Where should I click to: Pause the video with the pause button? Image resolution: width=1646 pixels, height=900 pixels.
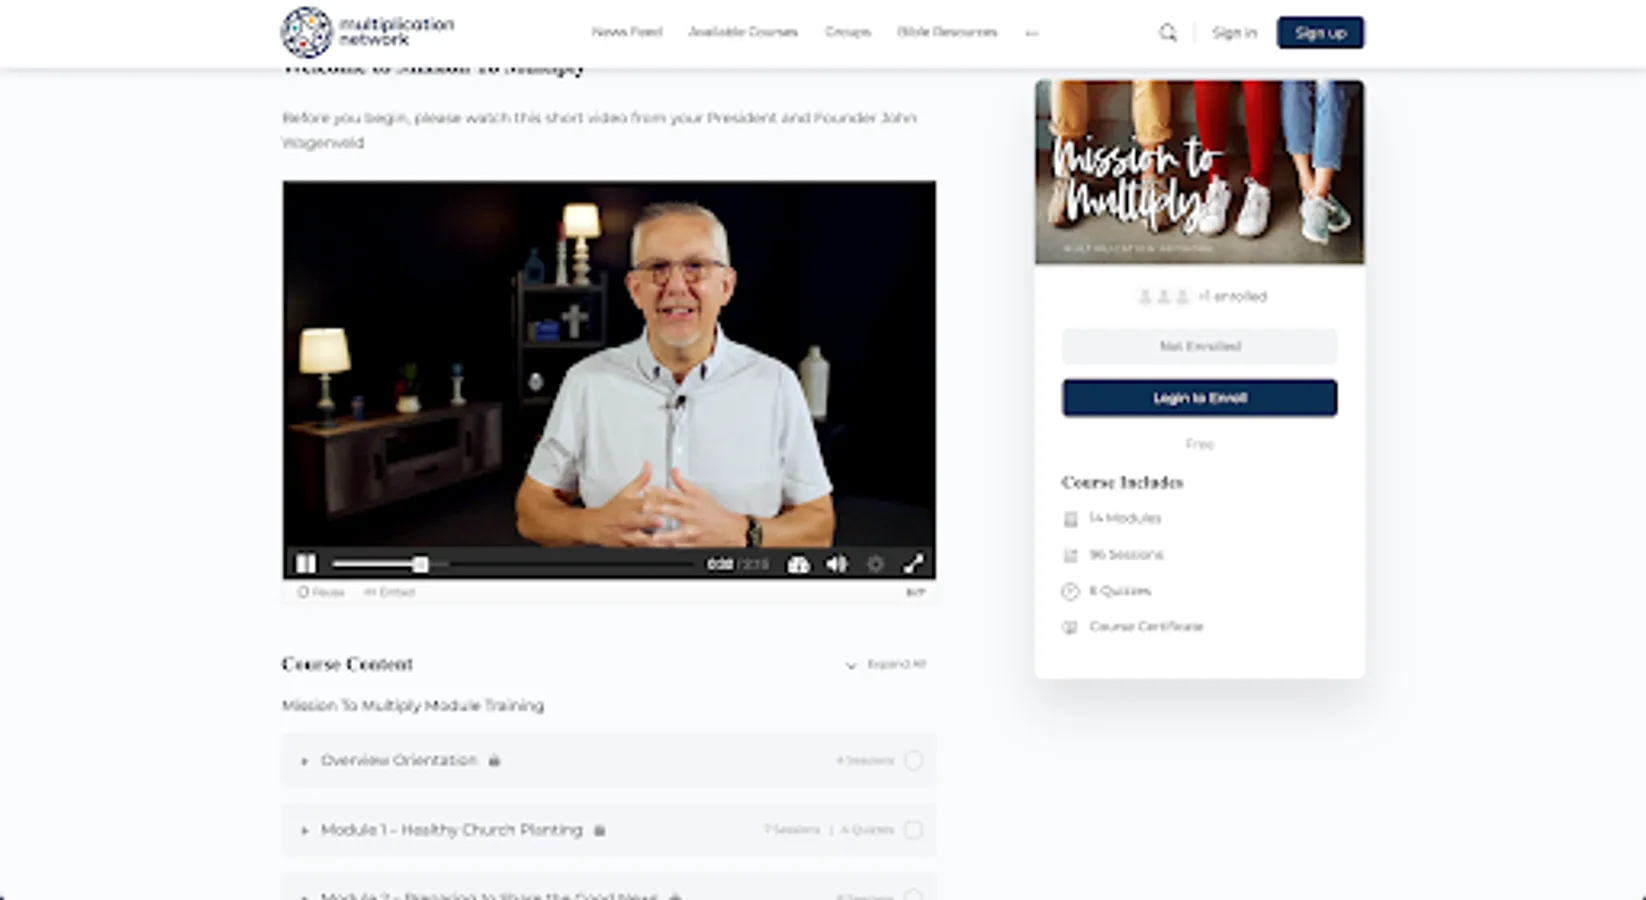[306, 564]
